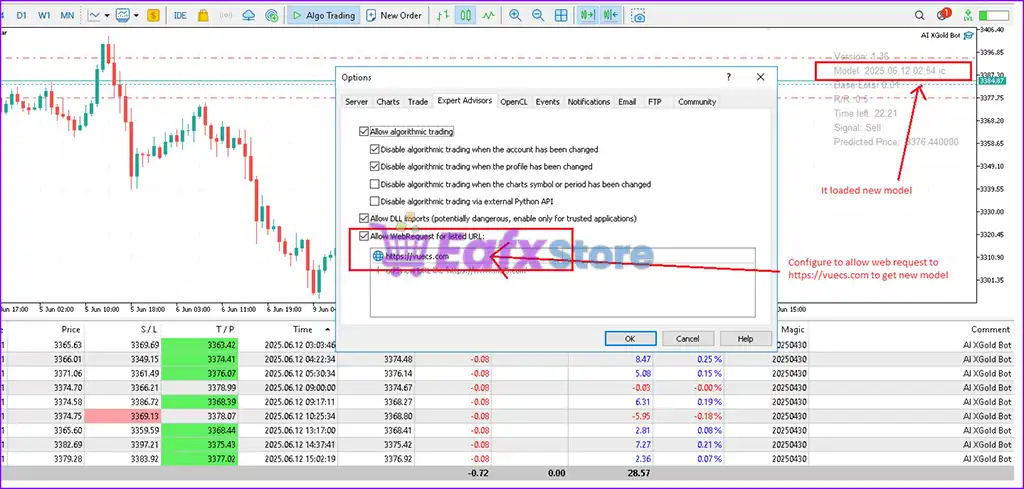
Task: Click Help in Options dialog
Action: coord(745,339)
